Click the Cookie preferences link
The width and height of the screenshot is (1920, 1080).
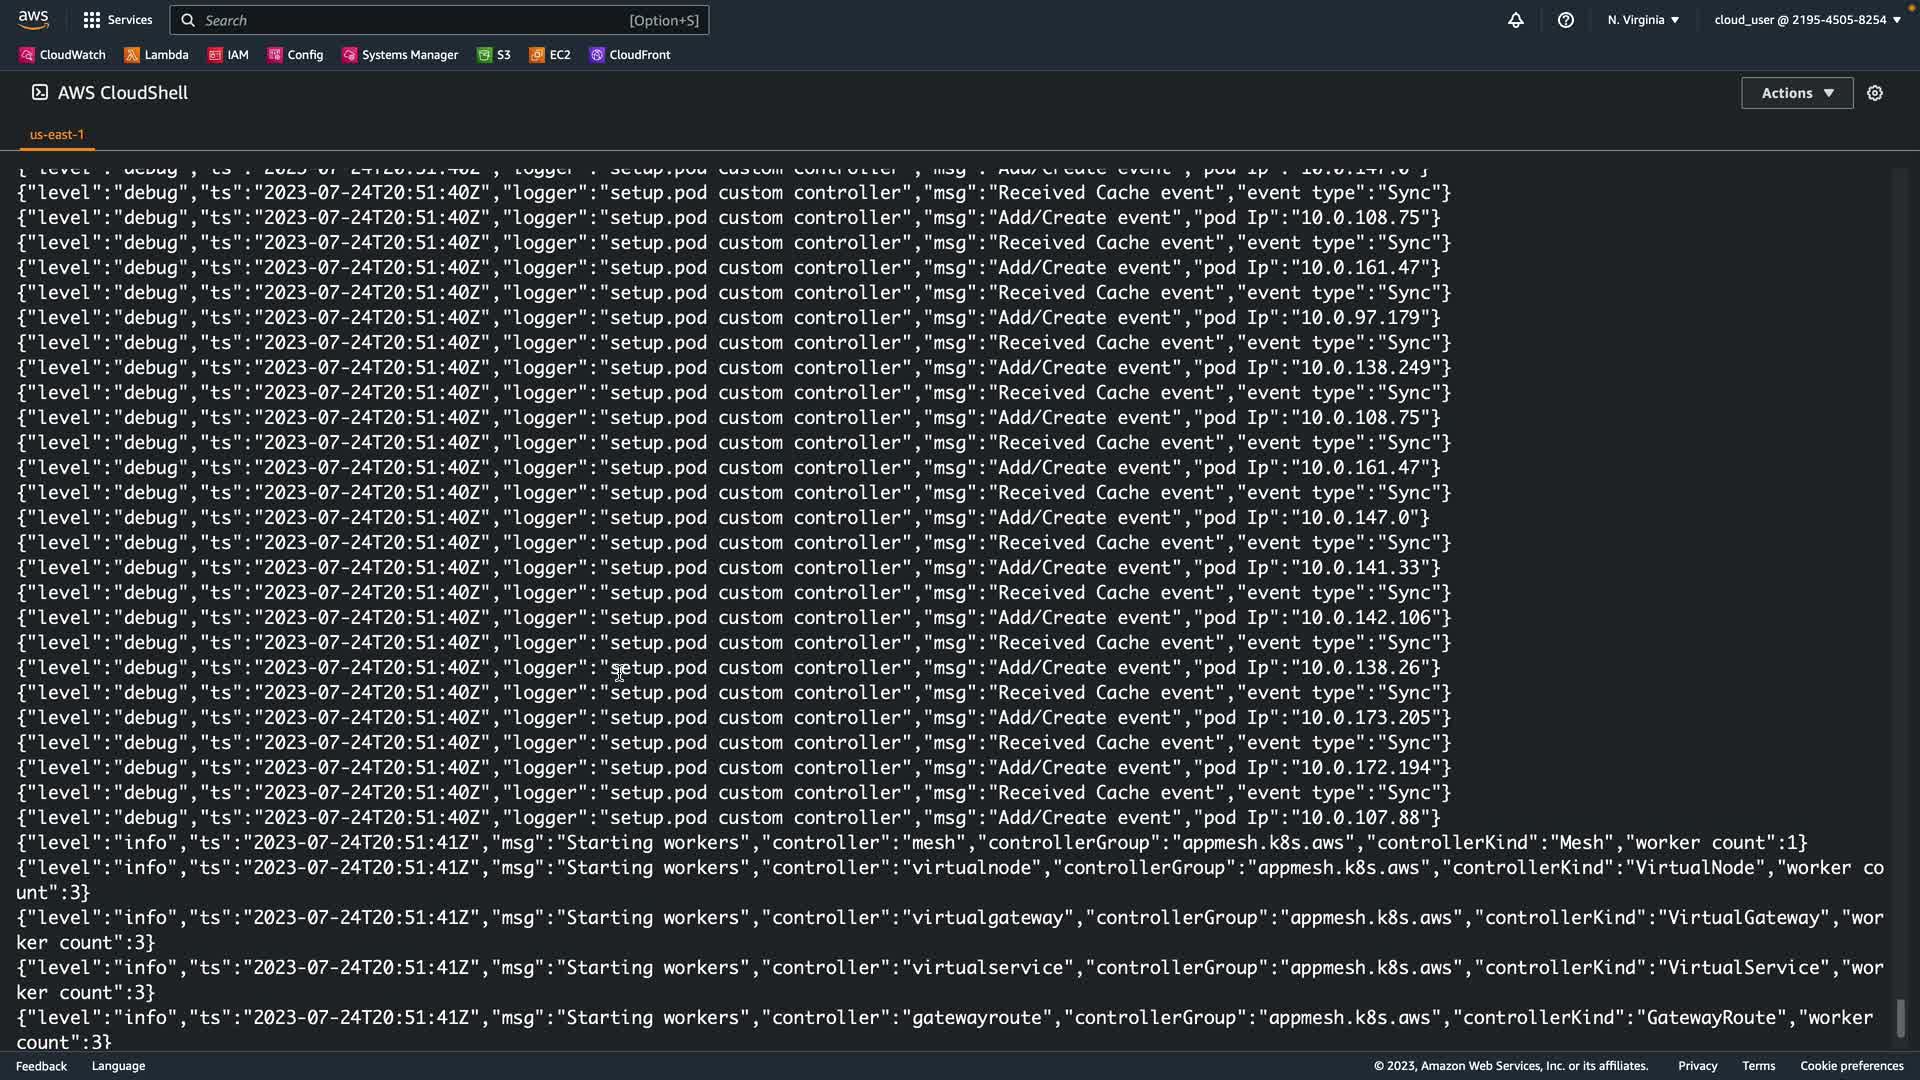coord(1851,1066)
